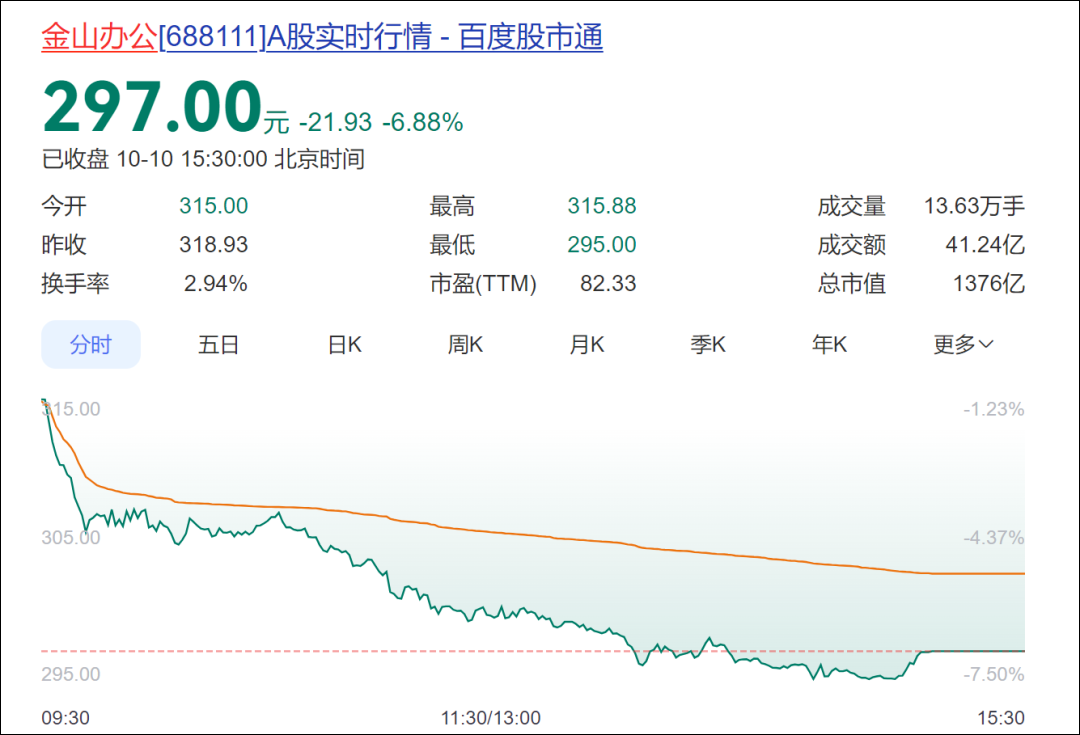The image size is (1080, 735).
Task: Select the 分时 chart tab
Action: click(x=91, y=344)
